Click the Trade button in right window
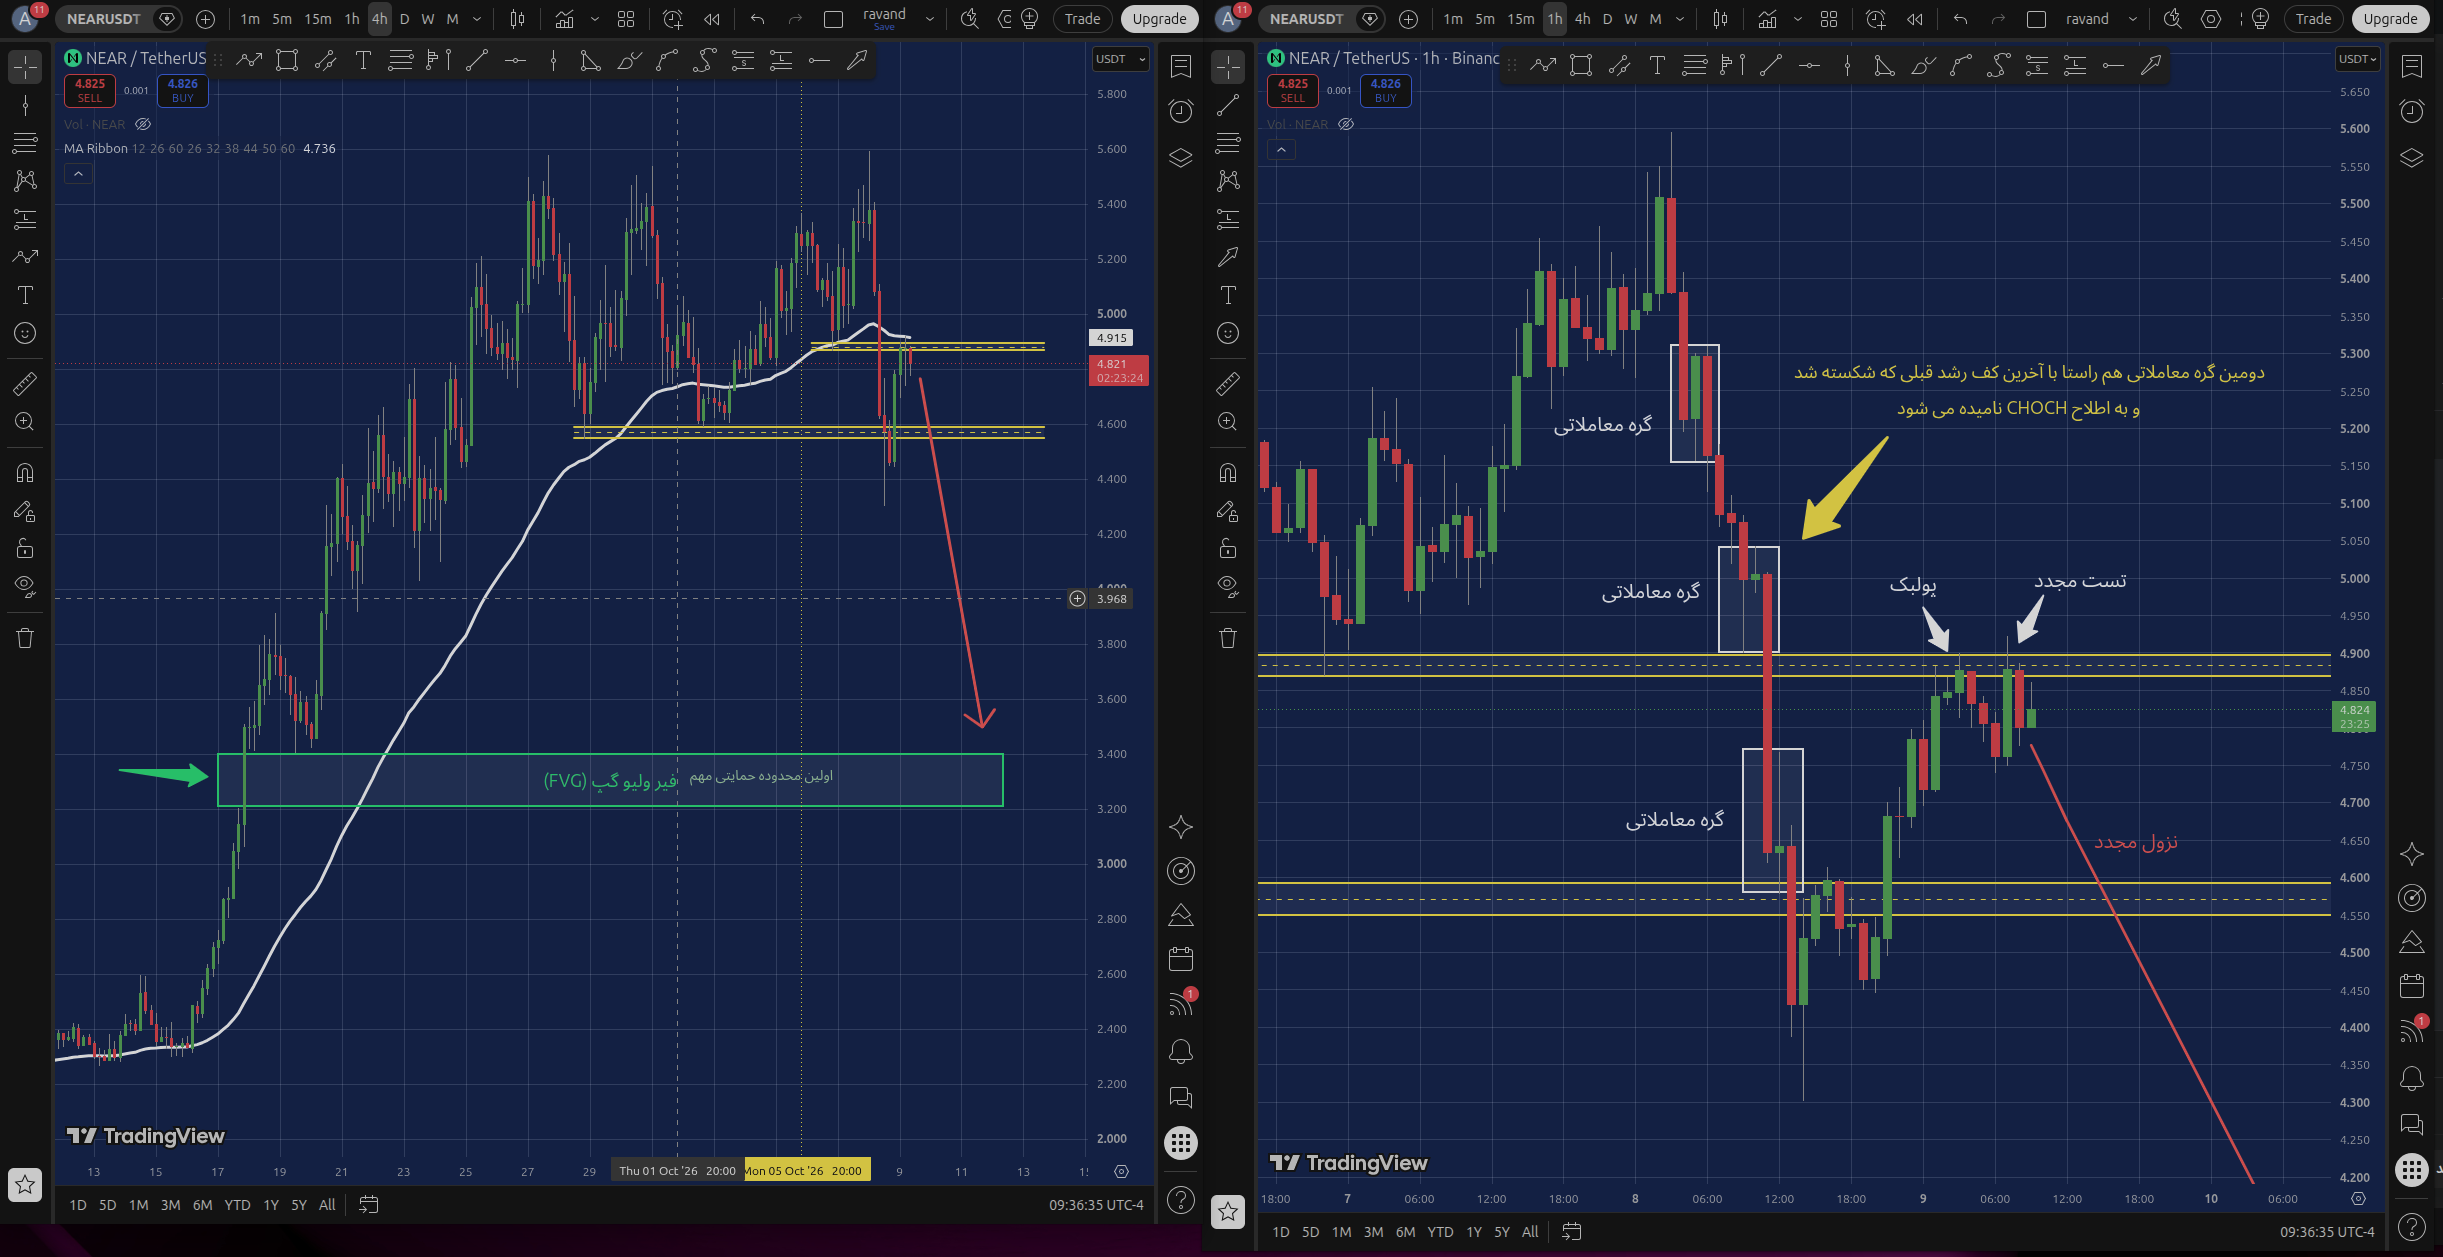 coord(2313,19)
